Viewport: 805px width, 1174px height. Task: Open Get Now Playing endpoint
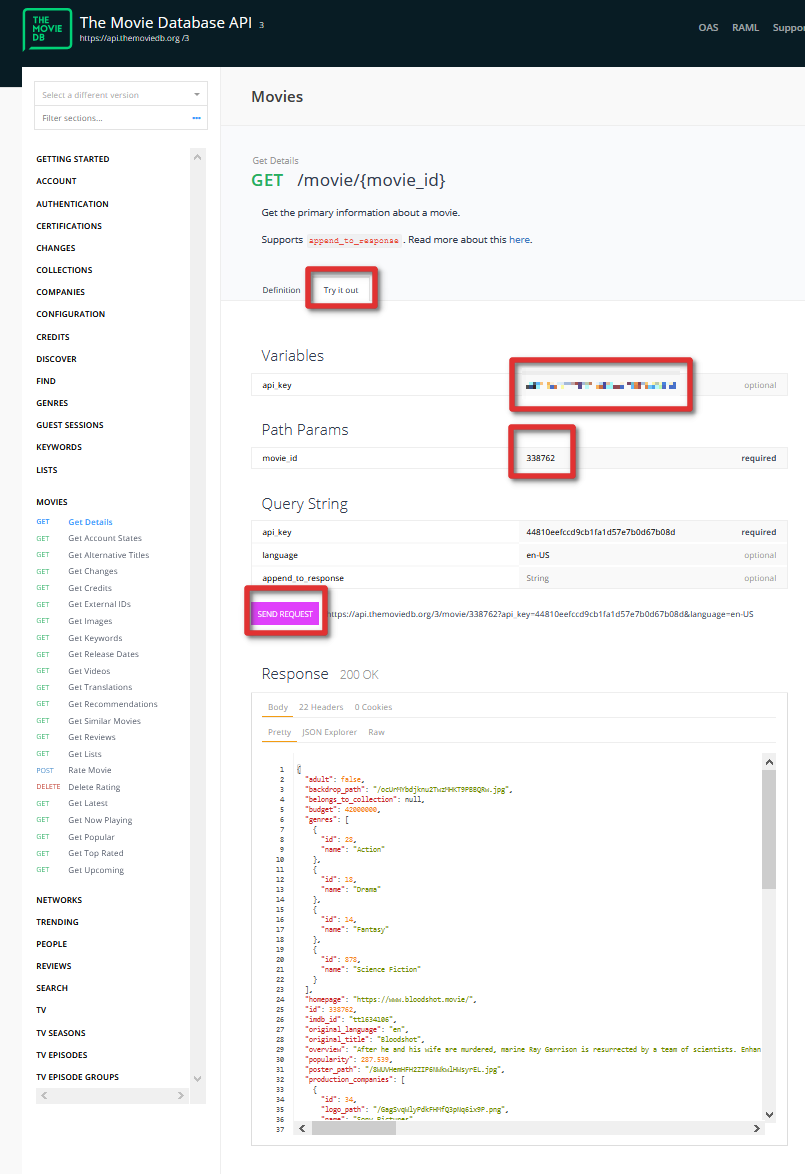tap(100, 820)
